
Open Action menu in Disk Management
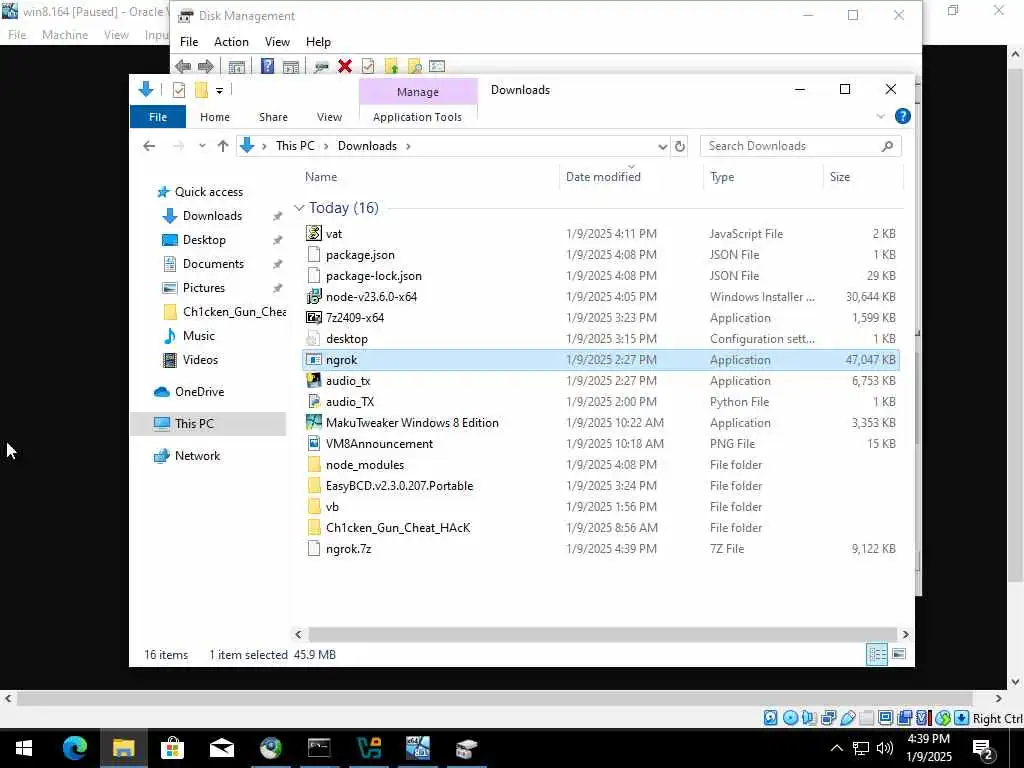(231, 42)
